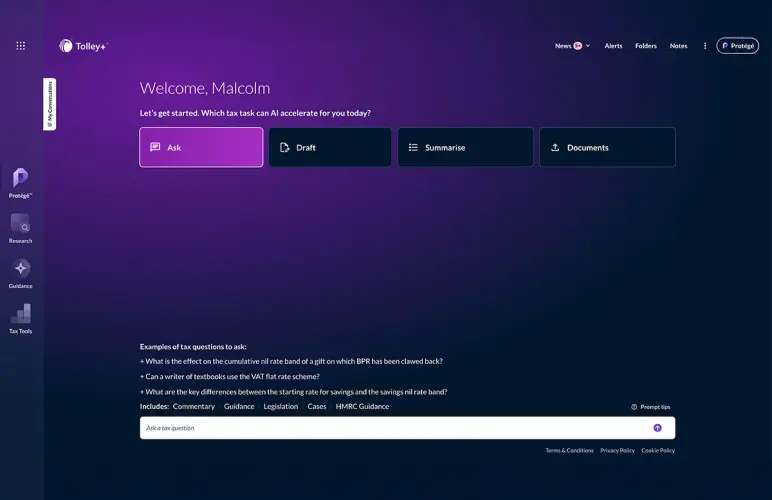The image size is (772, 500).
Task: Open the three-dot more options menu
Action: 705,46
